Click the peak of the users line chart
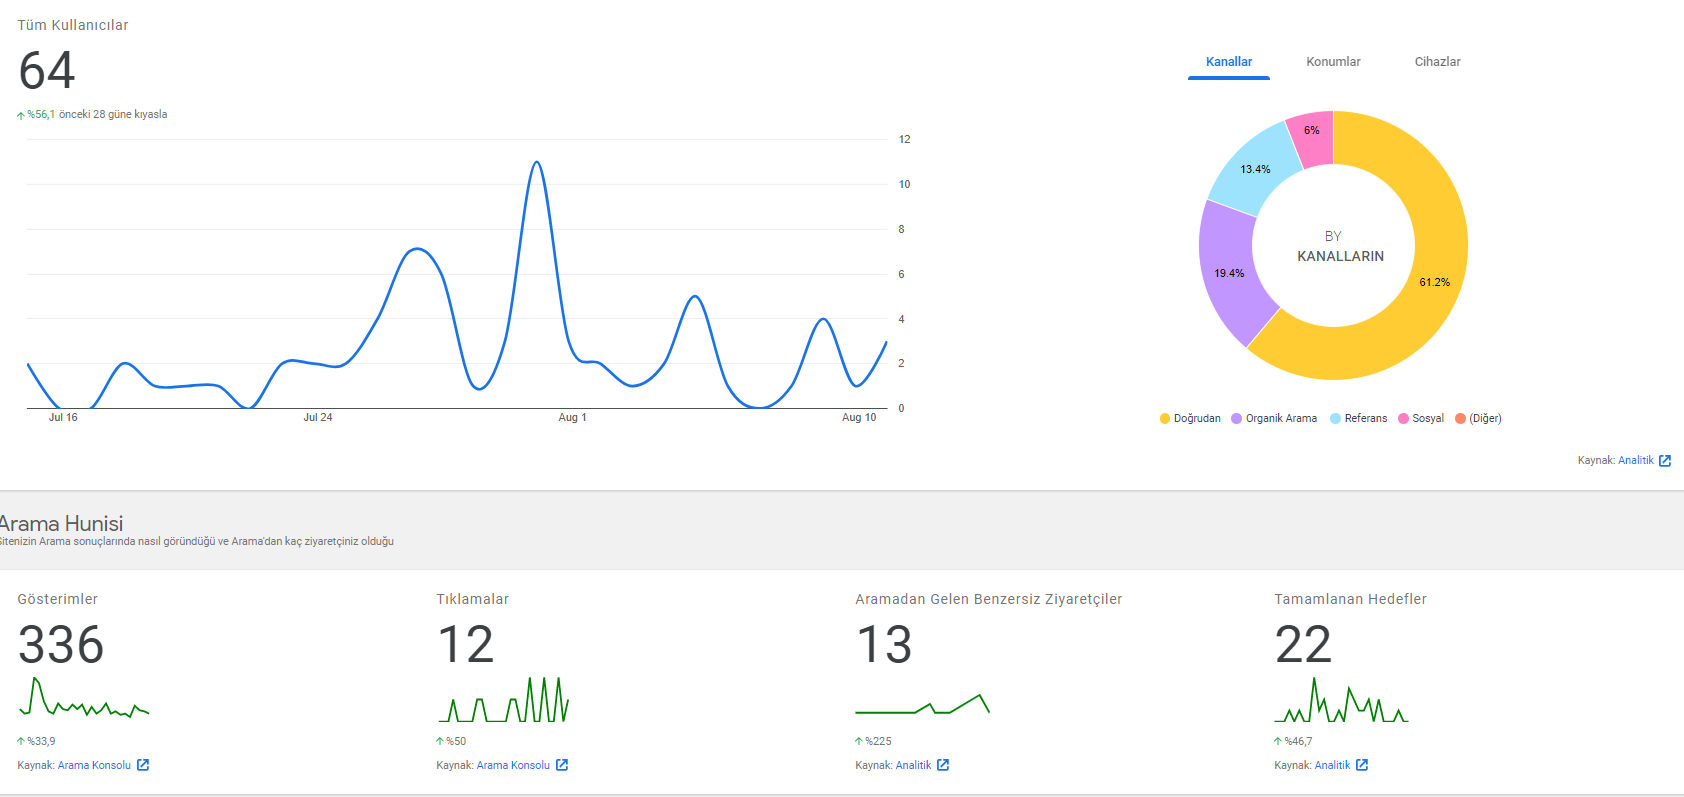Image resolution: width=1684 pixels, height=797 pixels. (x=537, y=162)
